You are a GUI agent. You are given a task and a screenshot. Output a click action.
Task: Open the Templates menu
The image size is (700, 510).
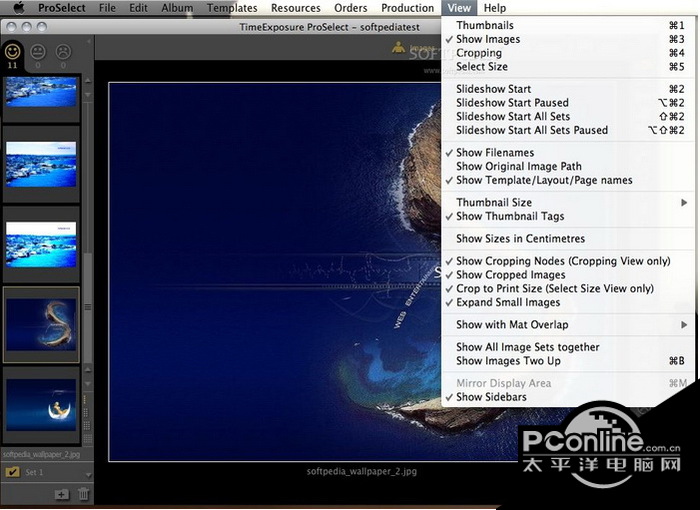click(x=231, y=8)
